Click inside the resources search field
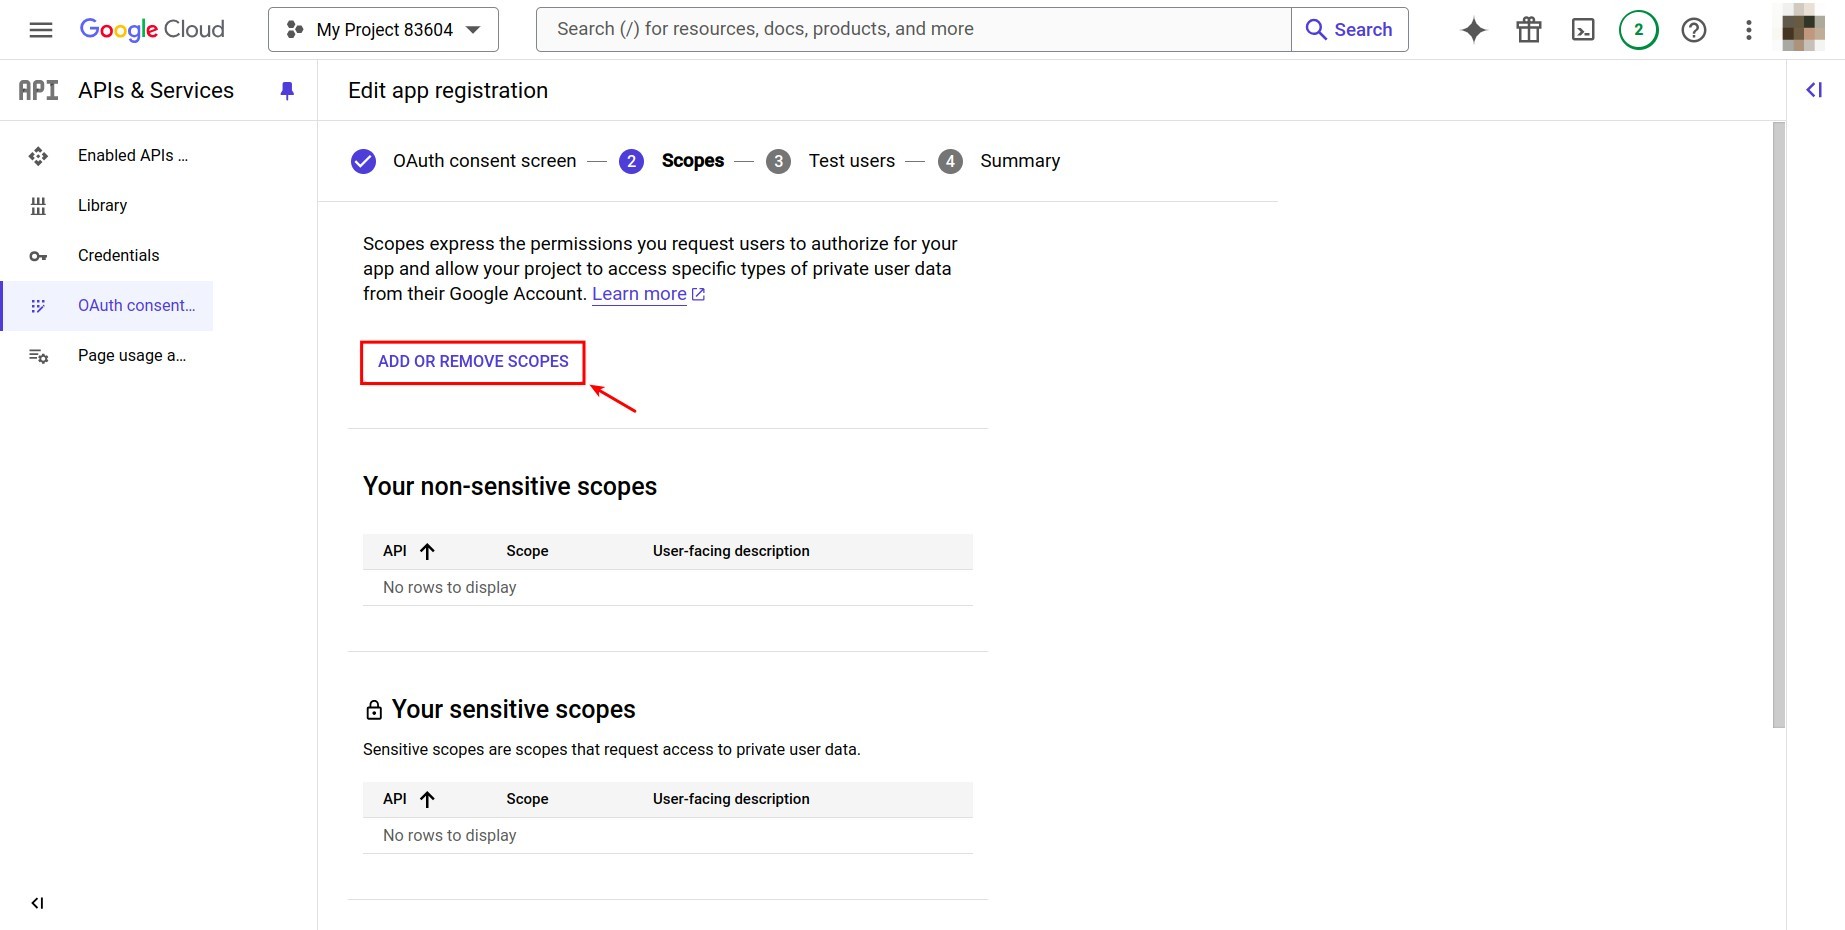The height and width of the screenshot is (930, 1845). pyautogui.click(x=900, y=29)
